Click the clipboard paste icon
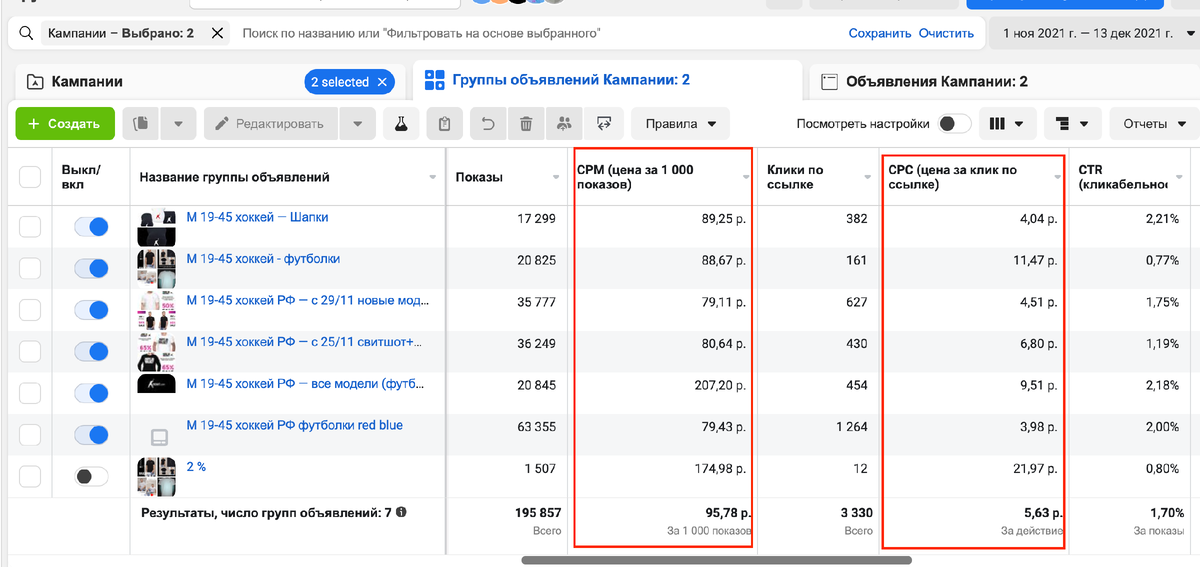The height and width of the screenshot is (567, 1200). click(445, 124)
